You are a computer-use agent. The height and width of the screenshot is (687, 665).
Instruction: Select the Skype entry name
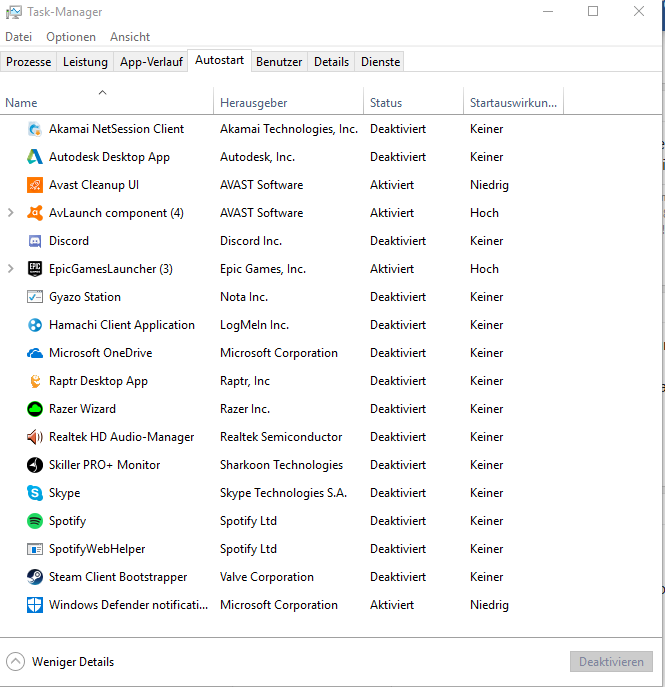(64, 493)
